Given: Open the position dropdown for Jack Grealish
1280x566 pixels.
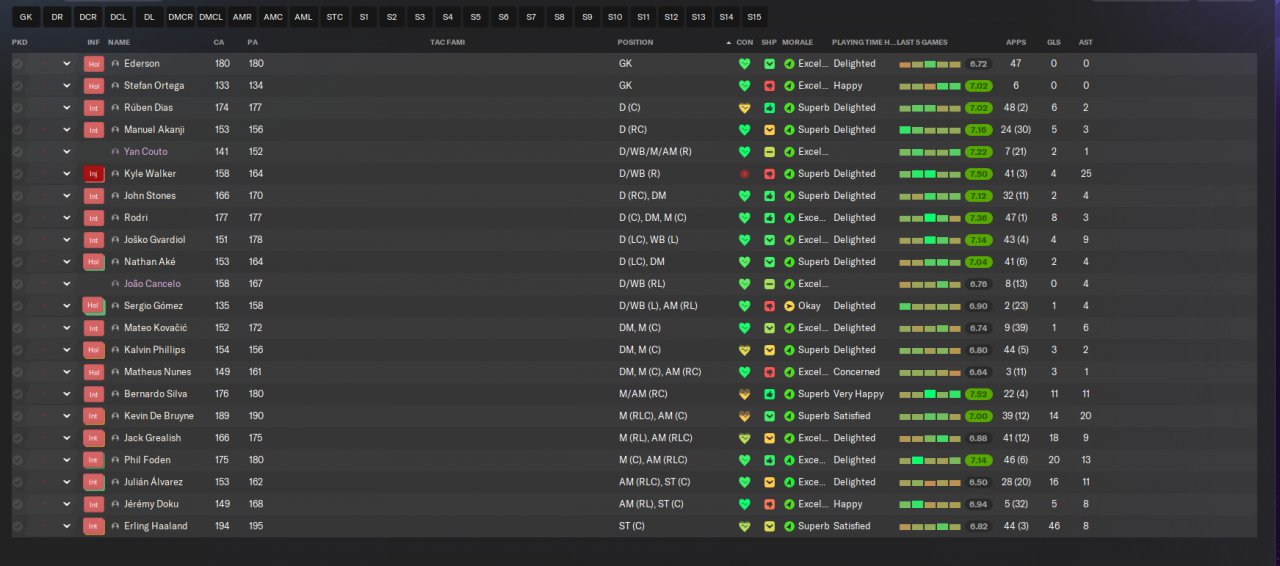Looking at the screenshot, I should click(x=67, y=438).
